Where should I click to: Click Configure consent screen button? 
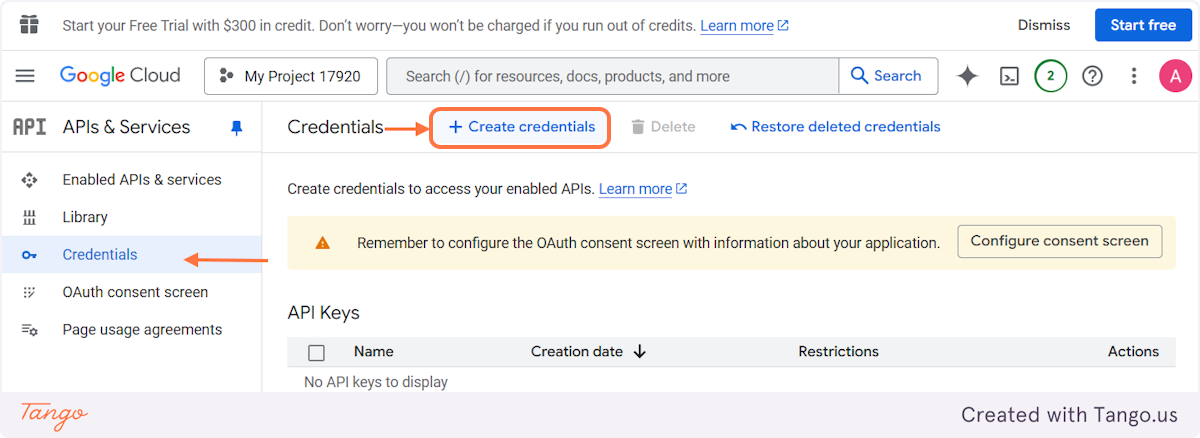click(x=1059, y=241)
